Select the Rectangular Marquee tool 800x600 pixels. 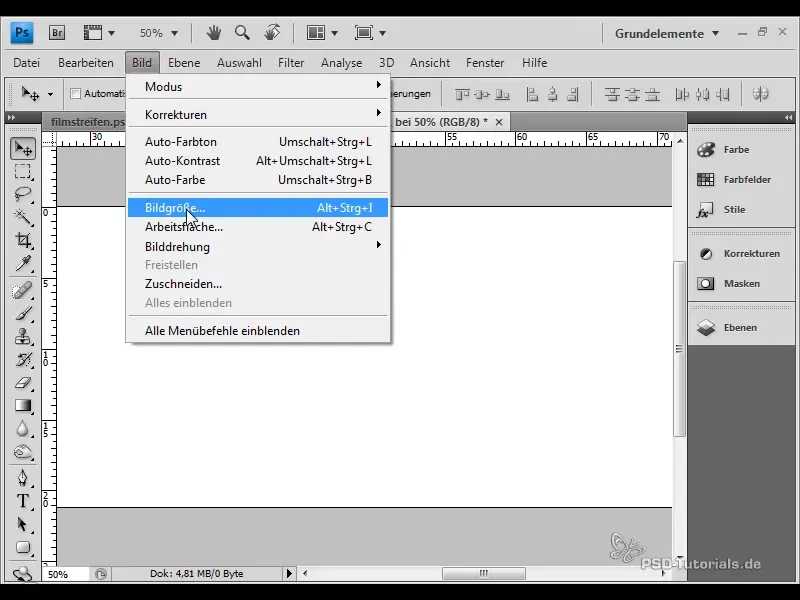pyautogui.click(x=23, y=171)
